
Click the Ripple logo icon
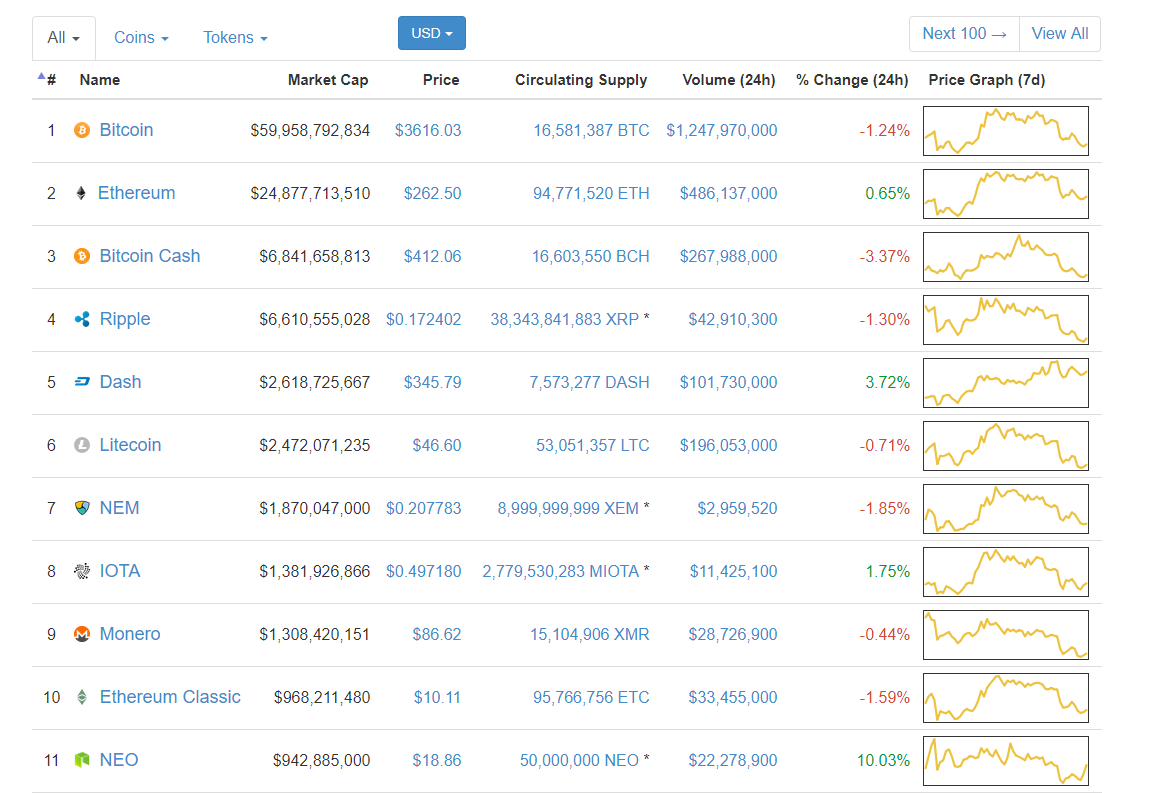point(82,320)
